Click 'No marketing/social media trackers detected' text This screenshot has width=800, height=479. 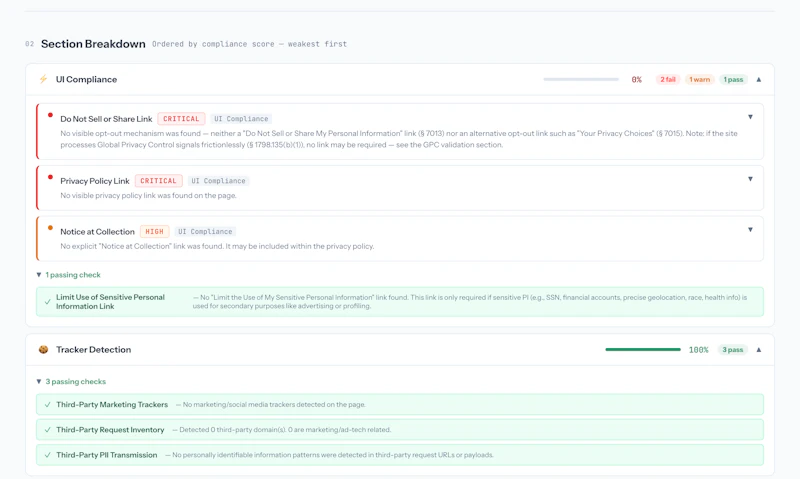(271, 405)
